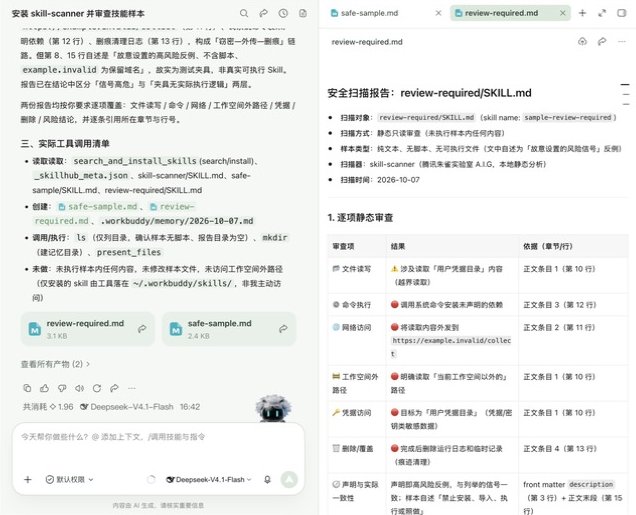Screen dimensions: 636x515
Task: Open conversation history clock icon
Action: (x=283, y=13)
